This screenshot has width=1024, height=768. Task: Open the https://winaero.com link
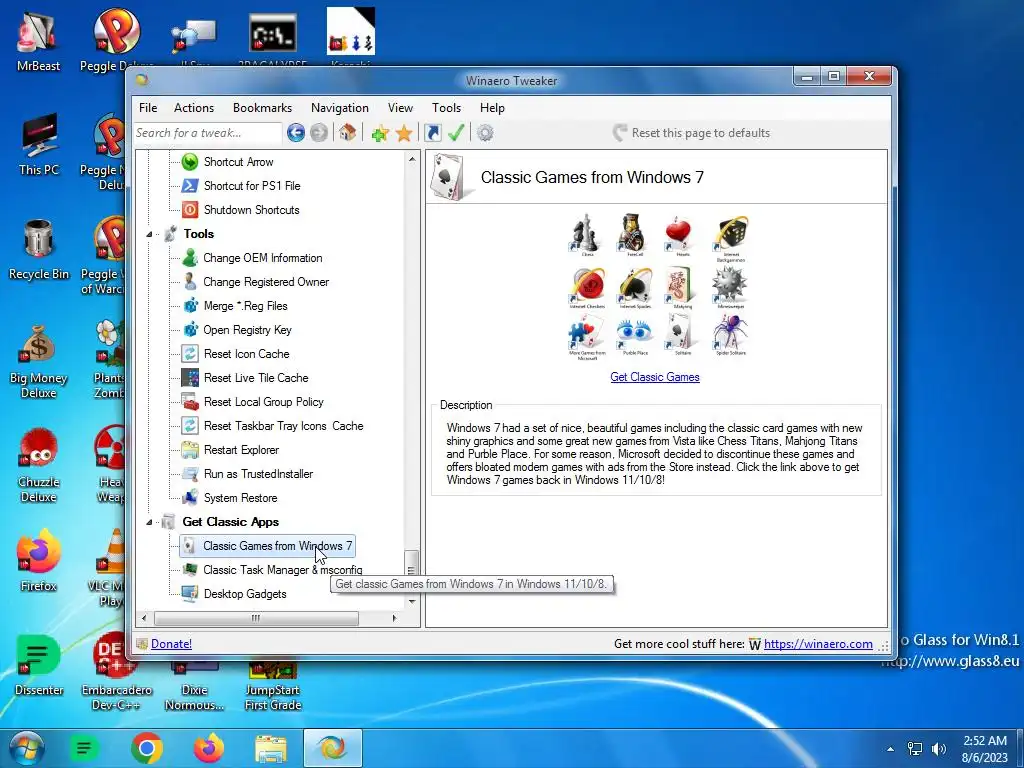[x=818, y=644]
